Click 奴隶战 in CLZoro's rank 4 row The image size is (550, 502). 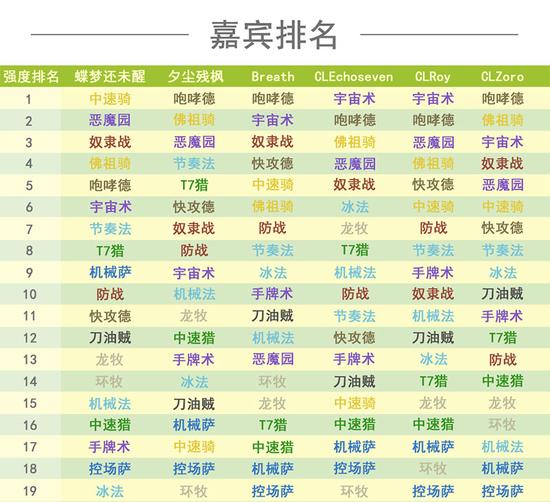pyautogui.click(x=503, y=163)
